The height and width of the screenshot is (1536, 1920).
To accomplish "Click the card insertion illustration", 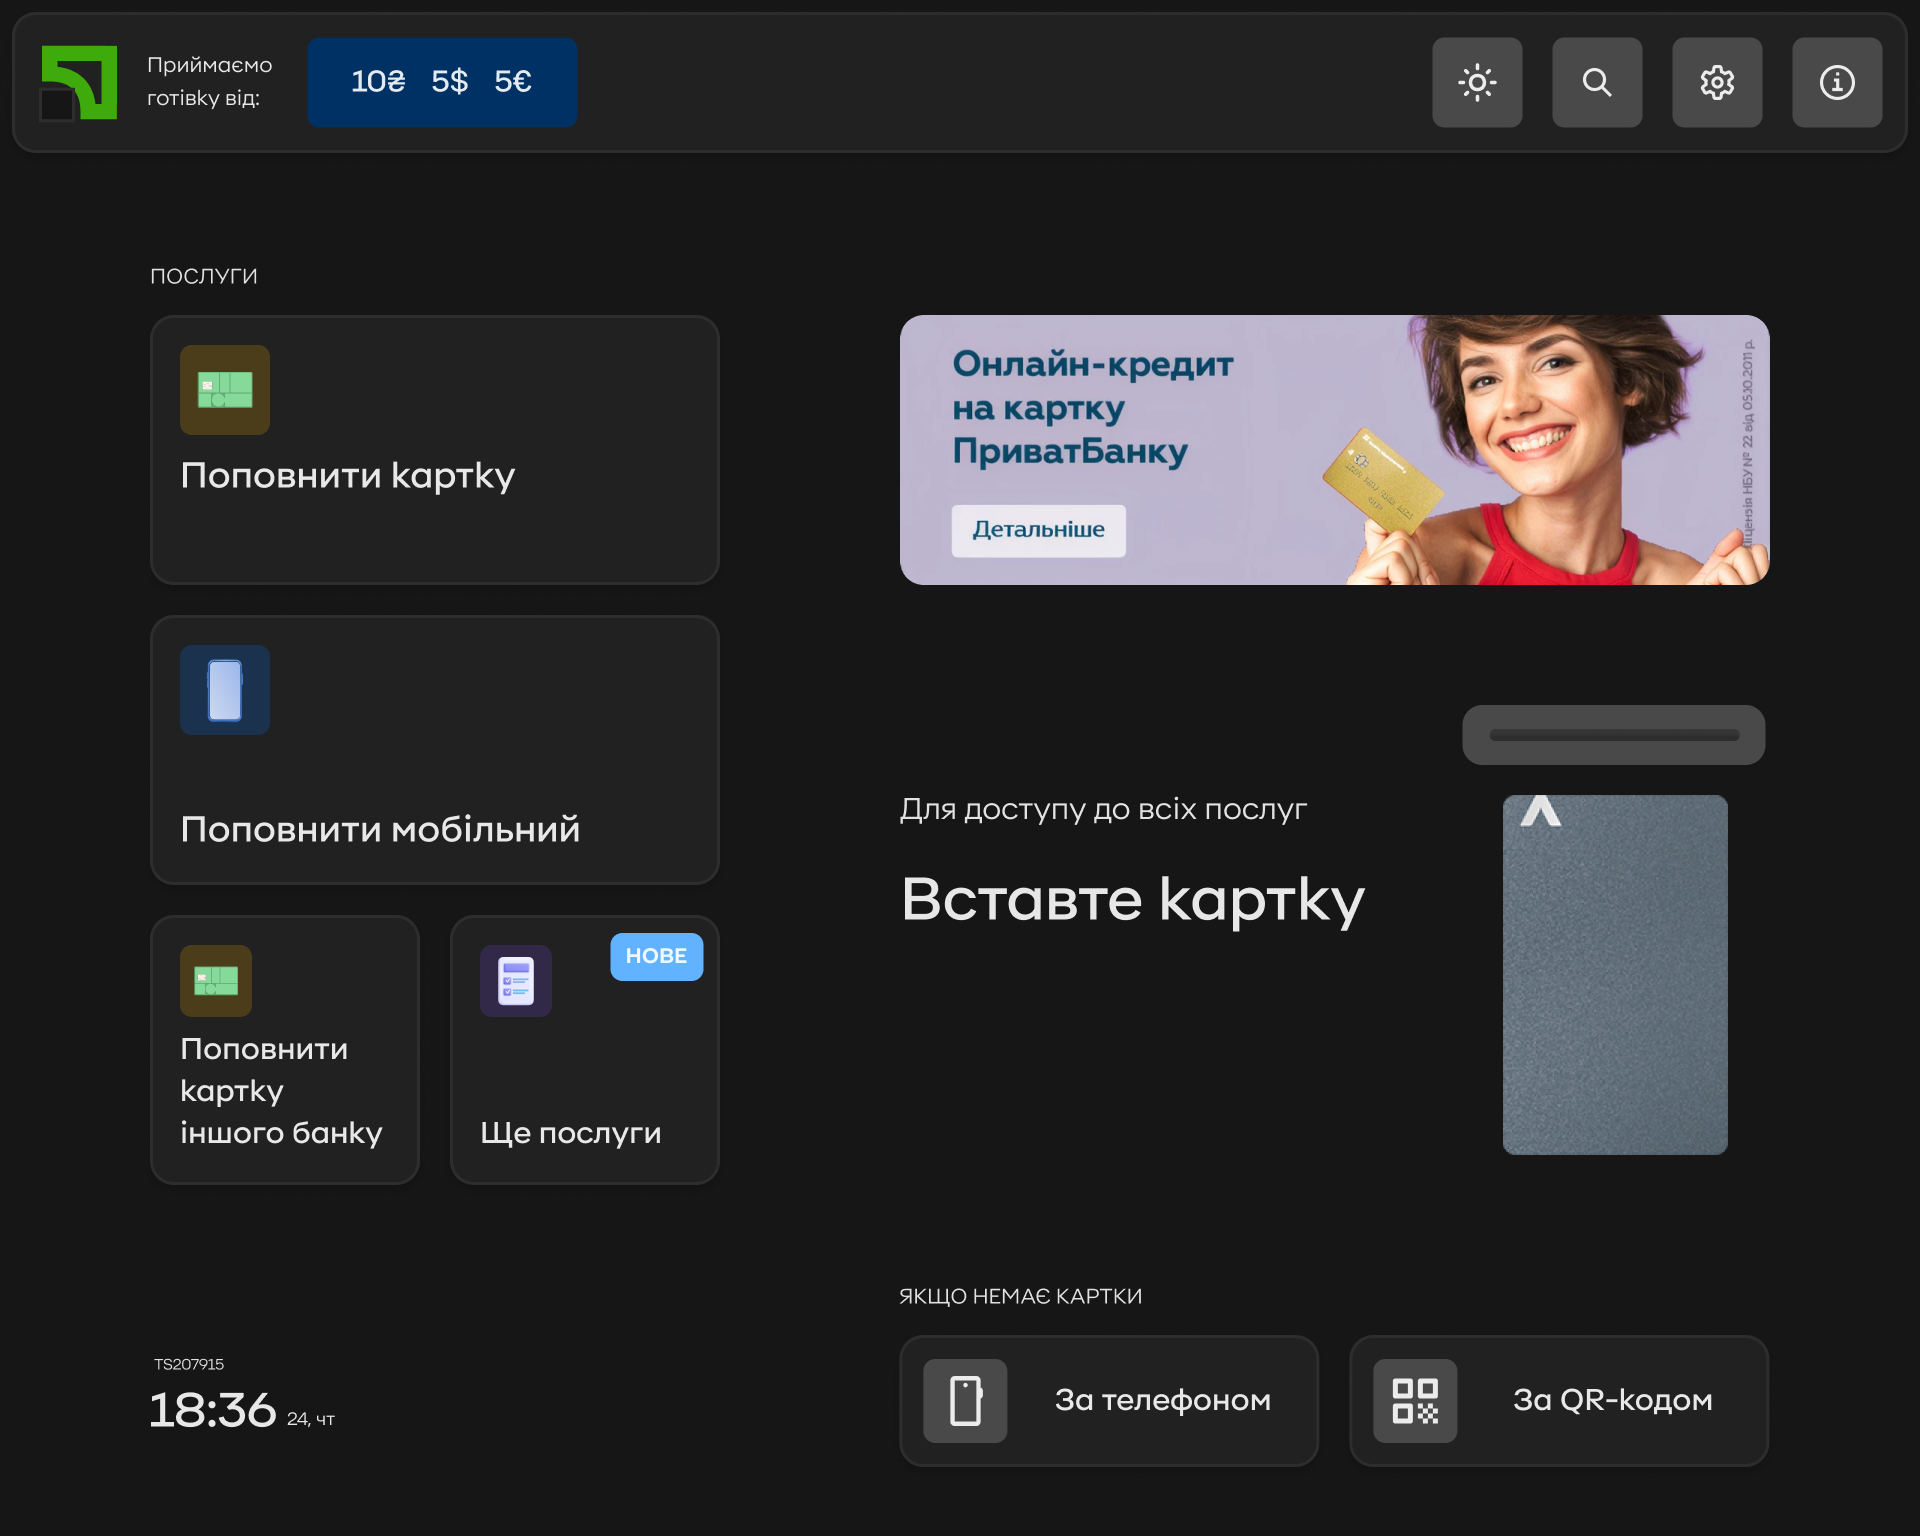I will coord(1615,975).
